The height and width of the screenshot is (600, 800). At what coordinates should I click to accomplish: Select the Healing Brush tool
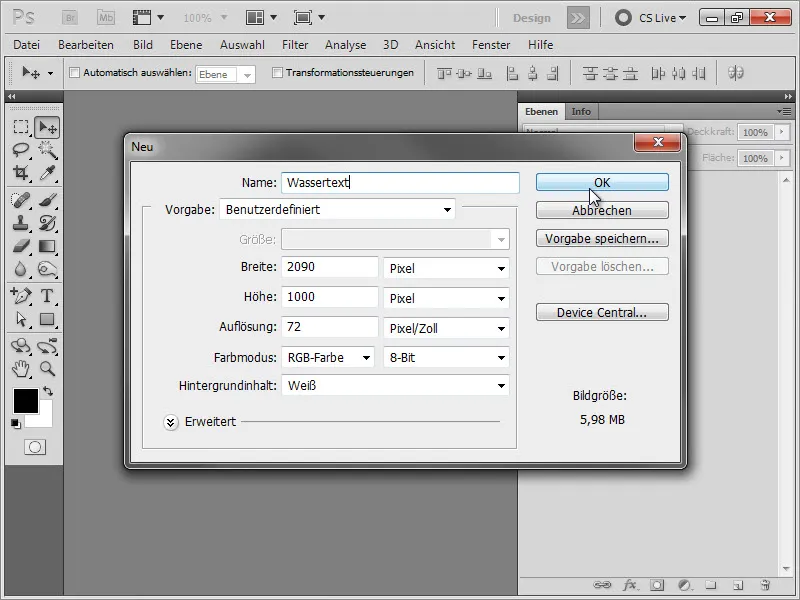(x=21, y=200)
